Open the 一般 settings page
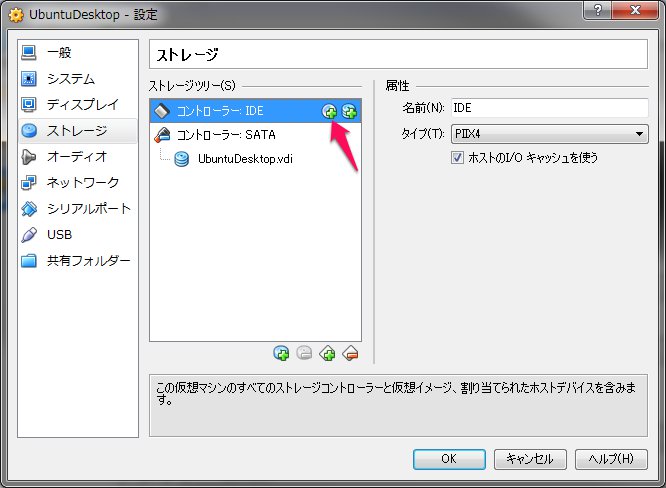Viewport: 666px width, 488px height. click(x=78, y=53)
